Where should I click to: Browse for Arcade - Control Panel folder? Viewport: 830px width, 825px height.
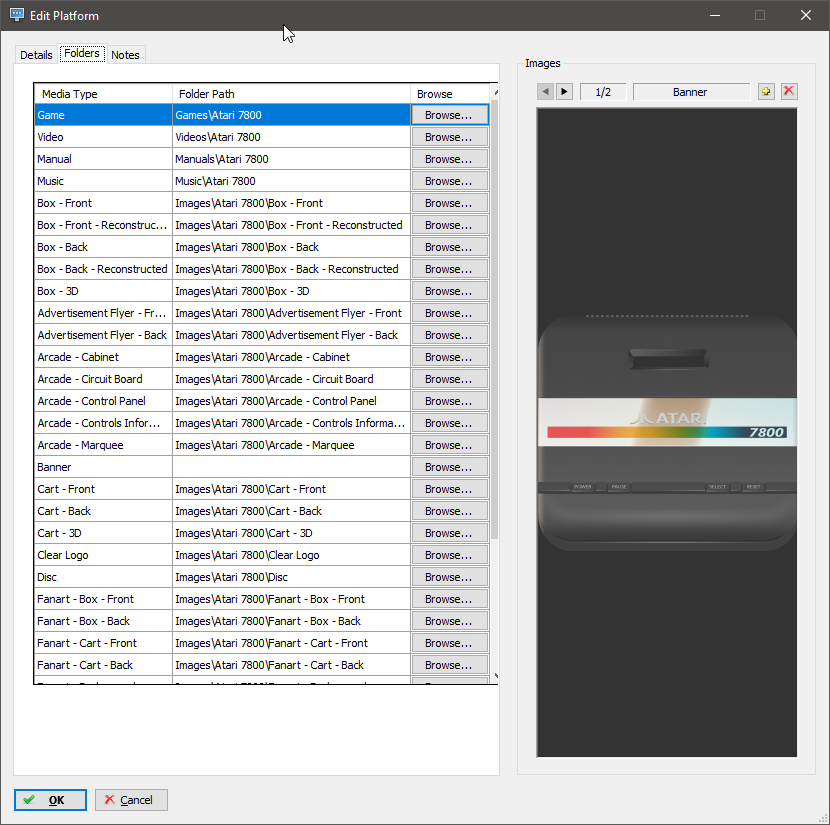point(449,401)
